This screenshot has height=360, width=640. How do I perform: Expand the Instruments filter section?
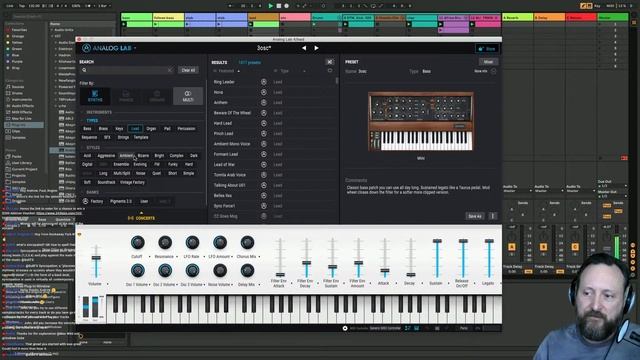tap(99, 112)
